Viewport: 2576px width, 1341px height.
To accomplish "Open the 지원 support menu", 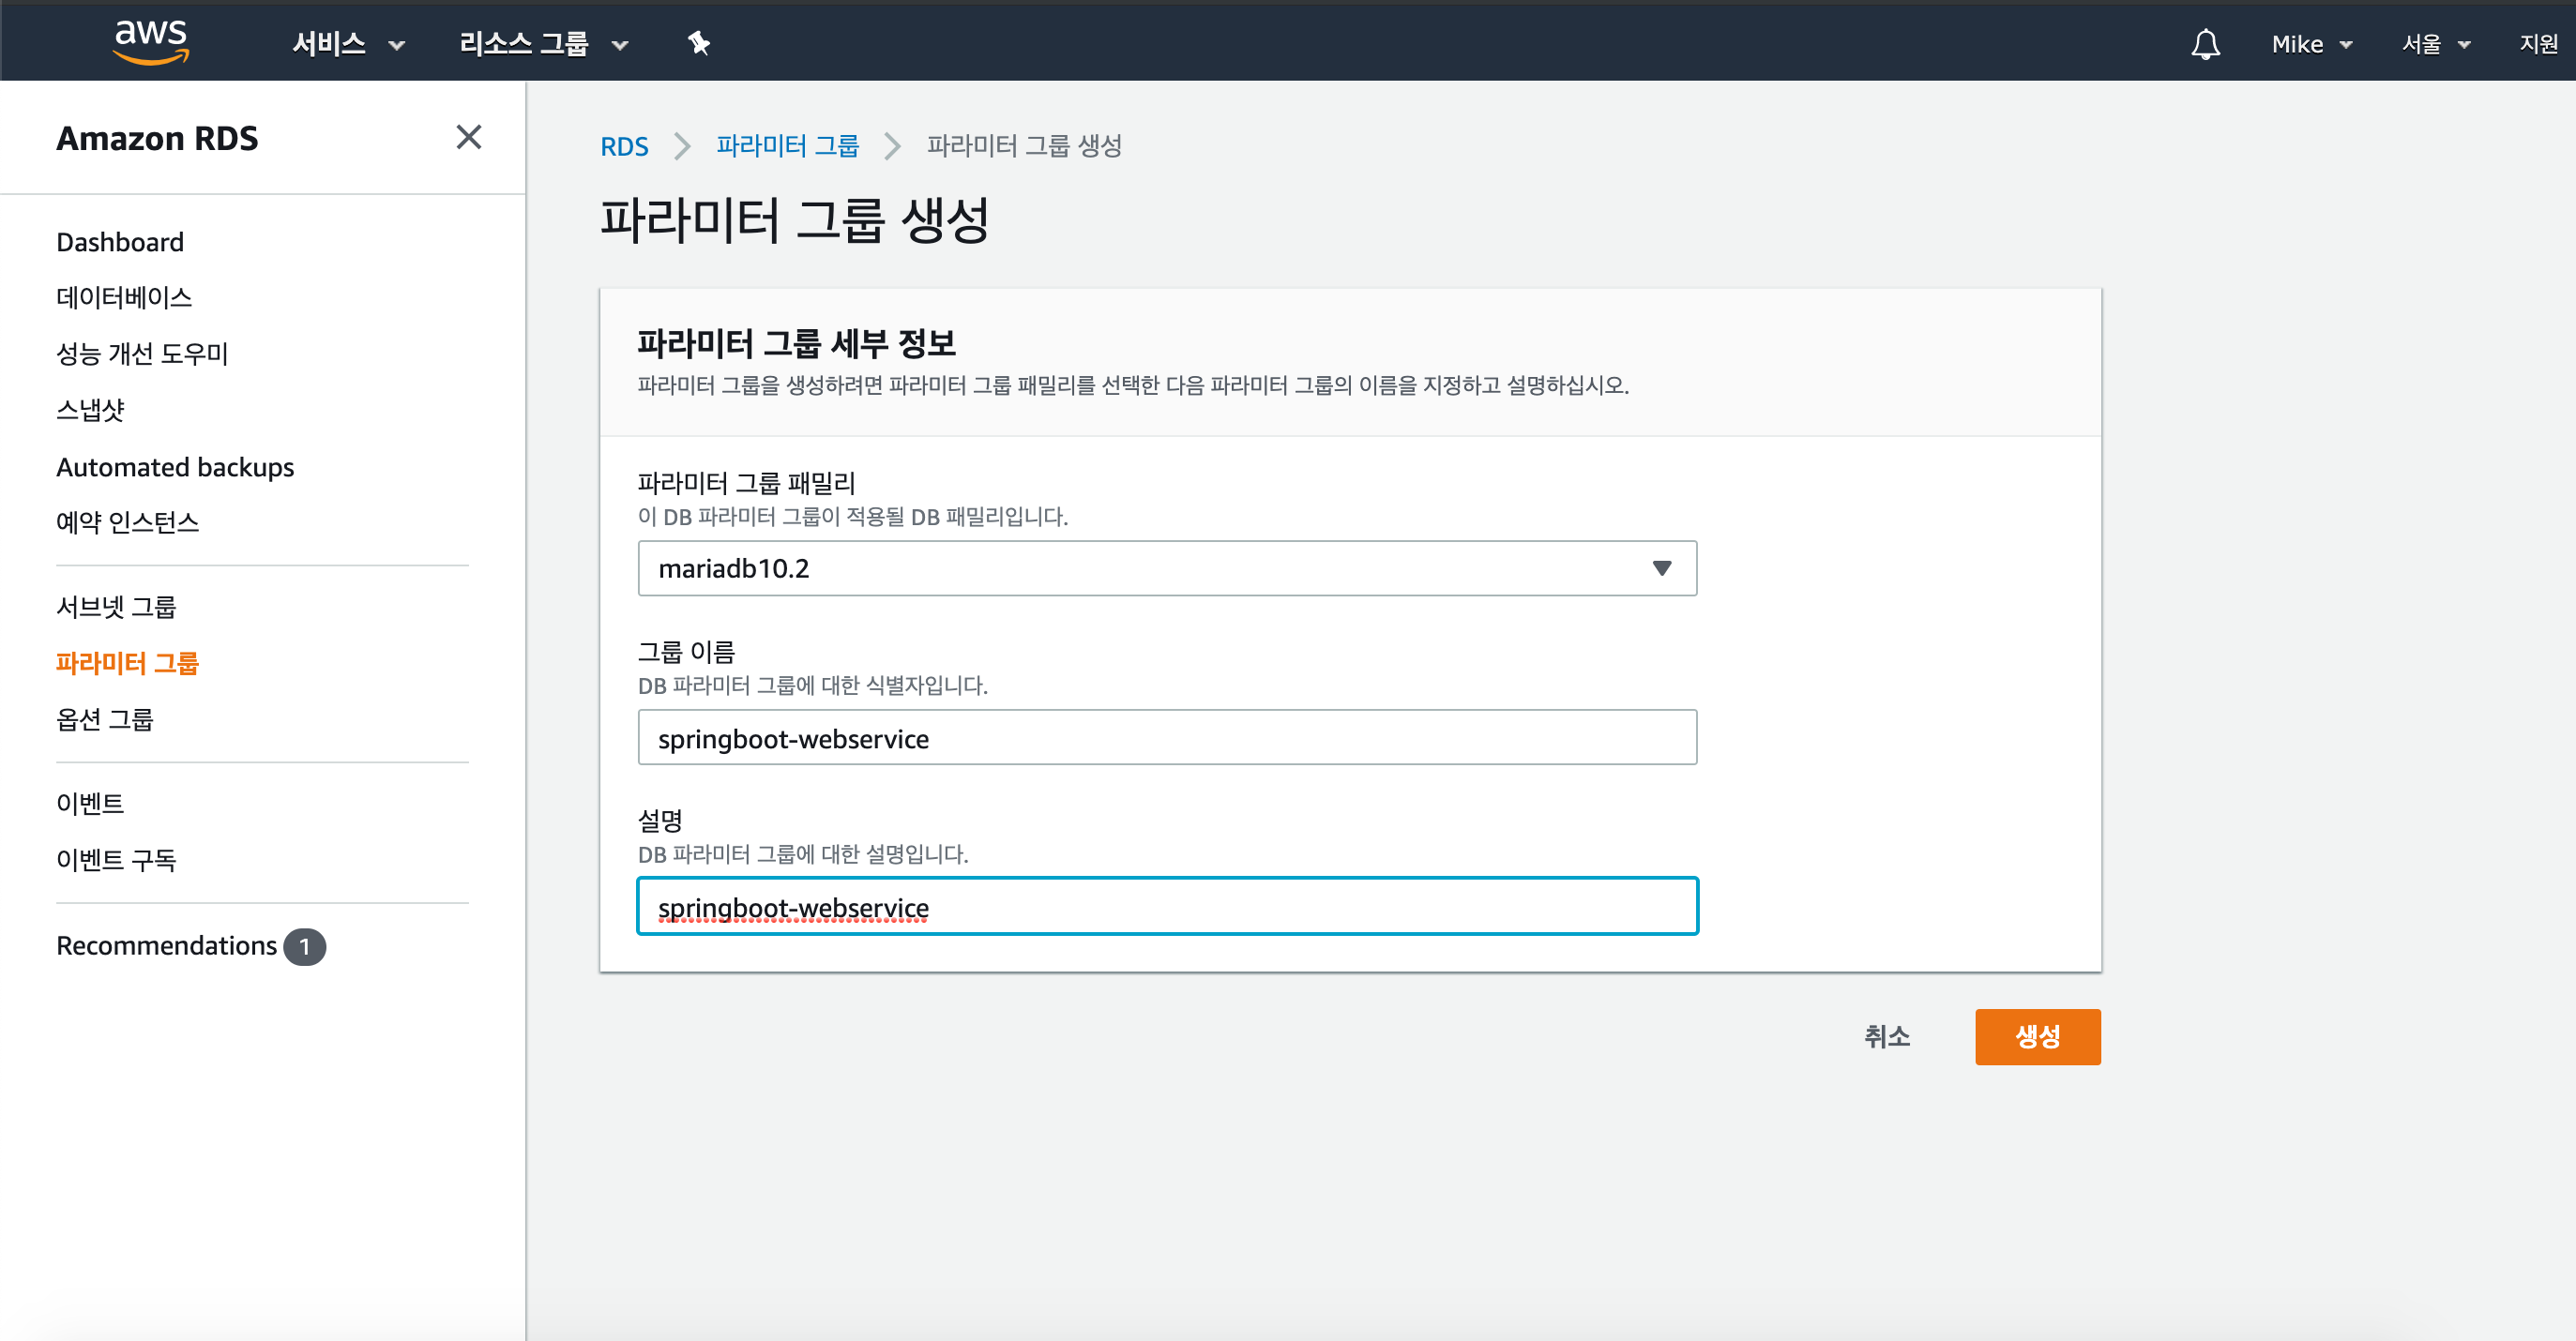I will pyautogui.click(x=2537, y=44).
